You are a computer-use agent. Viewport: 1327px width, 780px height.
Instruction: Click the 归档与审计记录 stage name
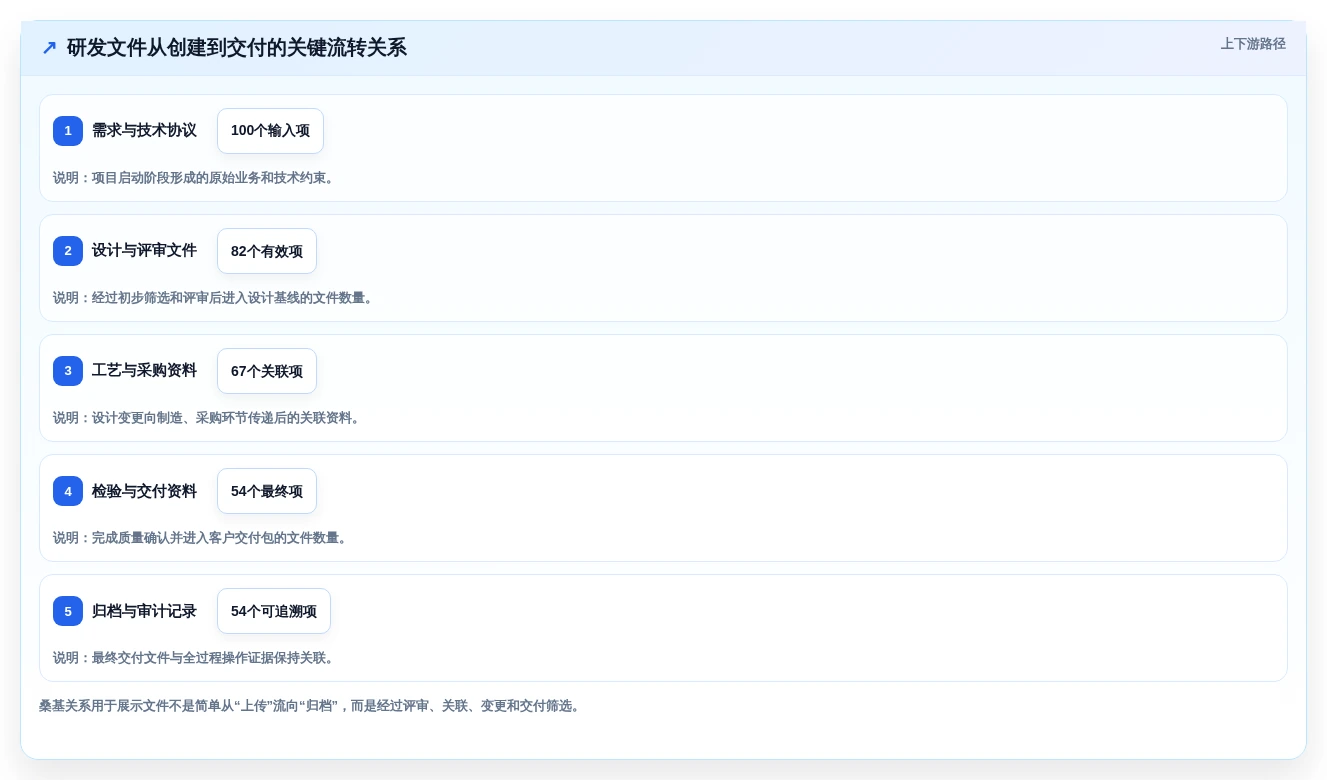pyautogui.click(x=144, y=611)
